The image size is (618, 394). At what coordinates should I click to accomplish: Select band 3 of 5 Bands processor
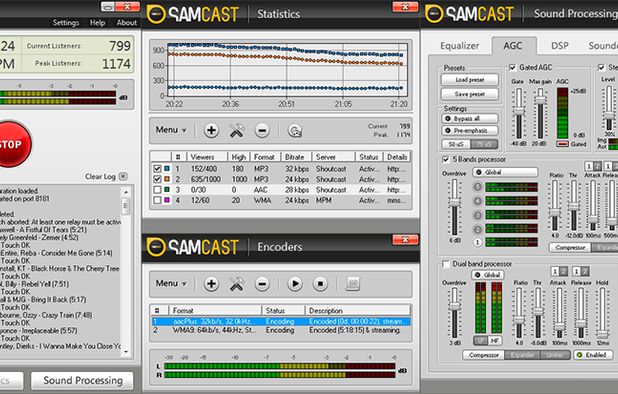[x=477, y=215]
